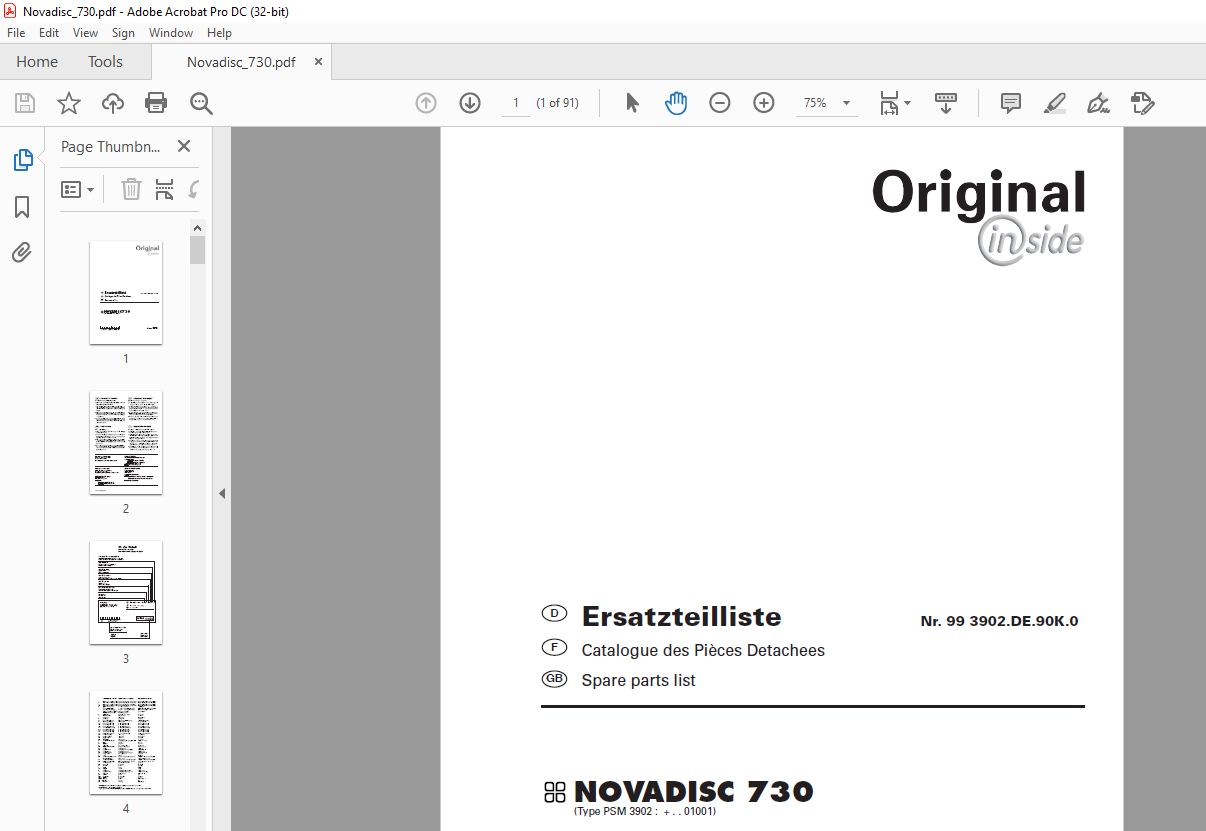Close the Page Thumbnails panel
The image size is (1206, 831).
pyautogui.click(x=184, y=146)
